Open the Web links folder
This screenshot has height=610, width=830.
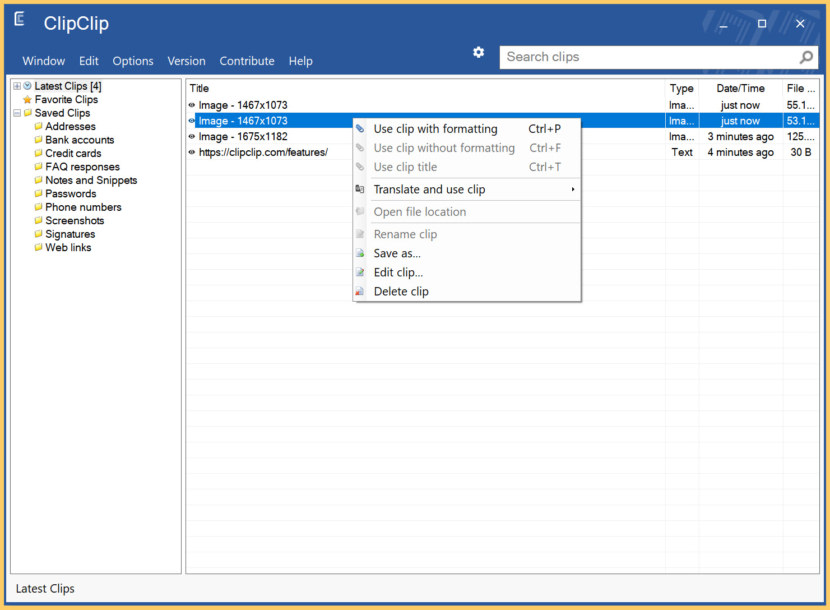(x=68, y=247)
